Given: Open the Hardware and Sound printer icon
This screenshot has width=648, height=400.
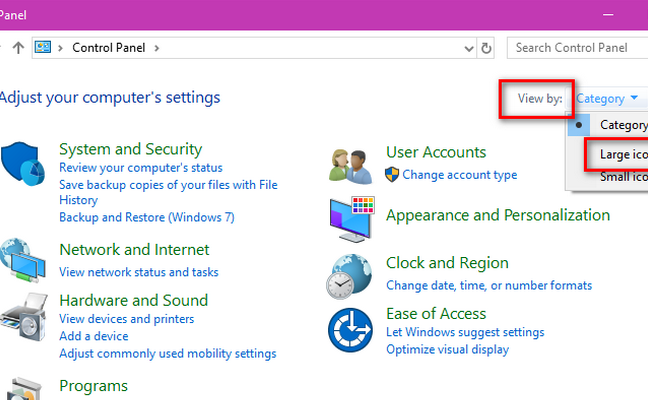Looking at the screenshot, I should [x=24, y=317].
